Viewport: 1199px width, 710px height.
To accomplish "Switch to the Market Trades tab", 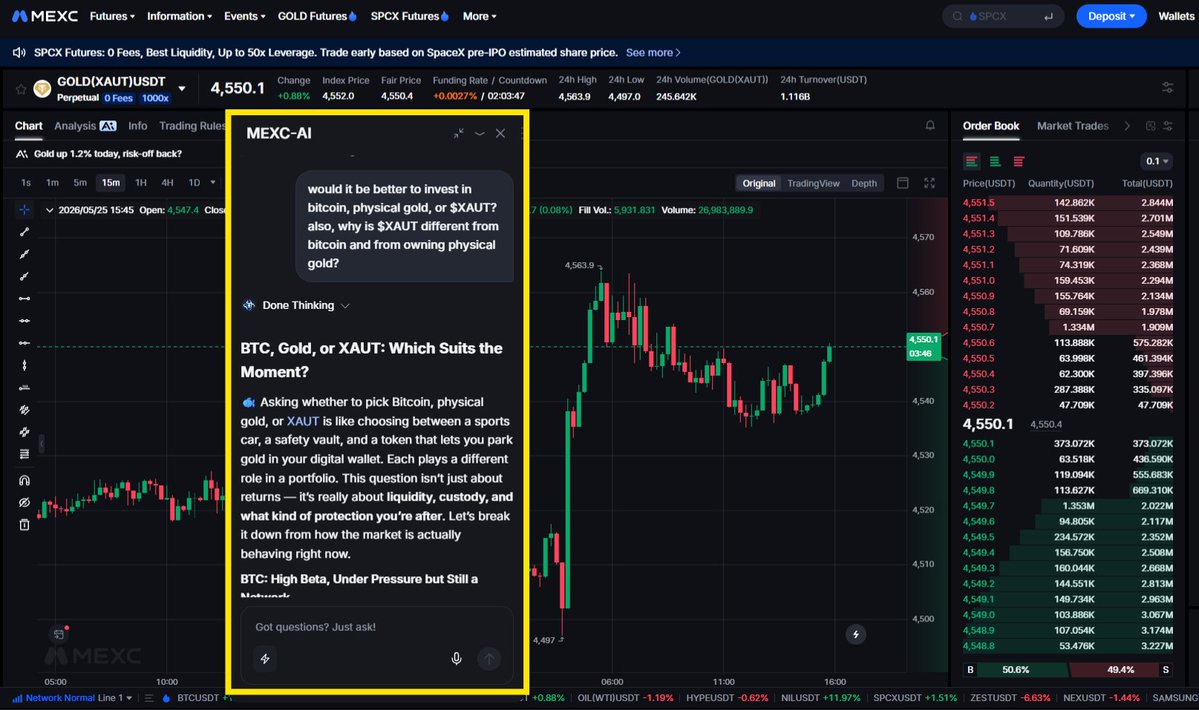I will (1072, 125).
